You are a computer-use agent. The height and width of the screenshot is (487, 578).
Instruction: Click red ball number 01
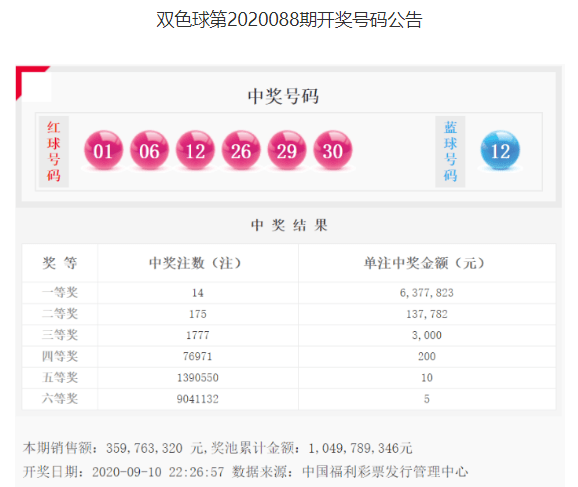pyautogui.click(x=103, y=150)
